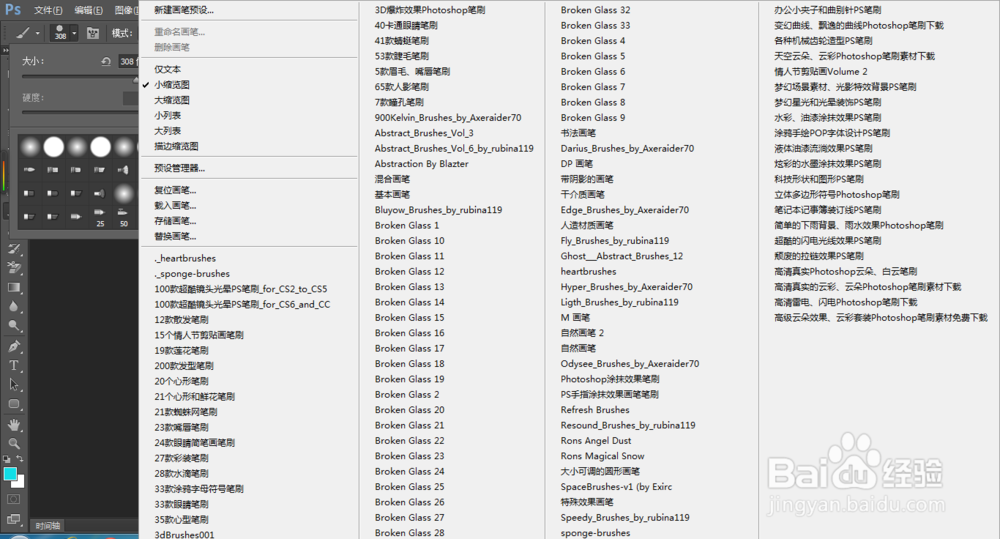
Task: Select the Eraser tool
Action: 14,268
